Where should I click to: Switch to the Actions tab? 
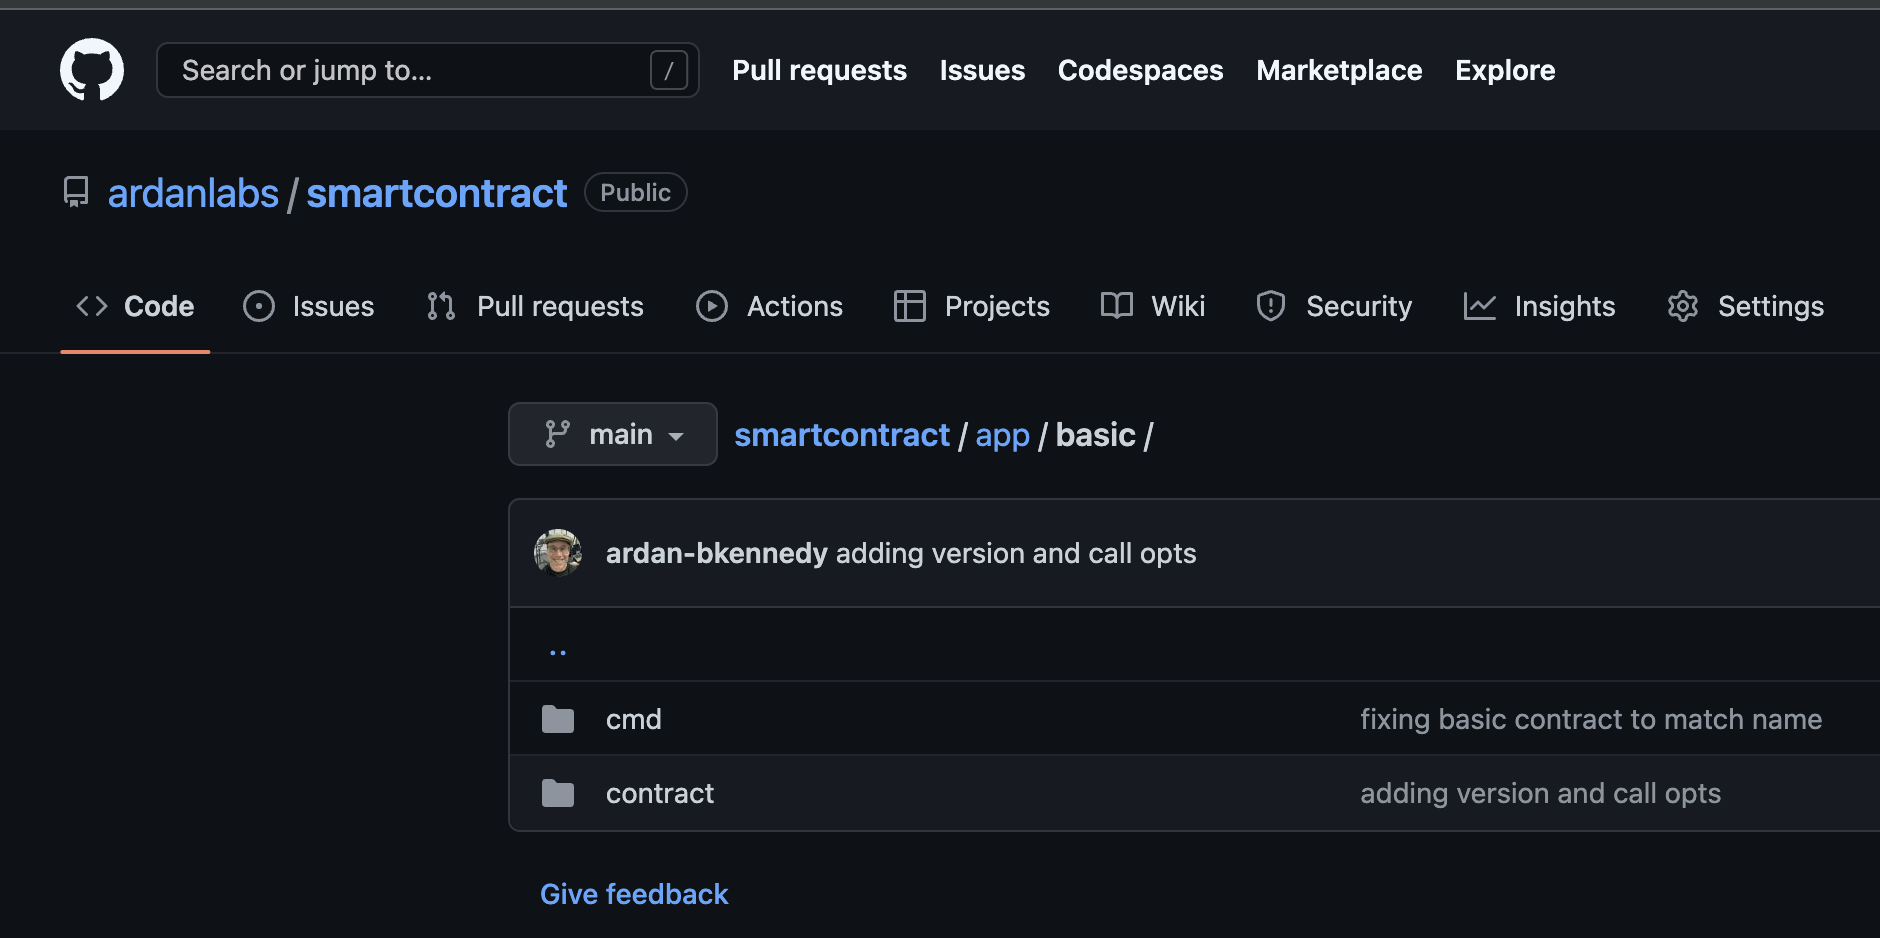click(x=770, y=306)
